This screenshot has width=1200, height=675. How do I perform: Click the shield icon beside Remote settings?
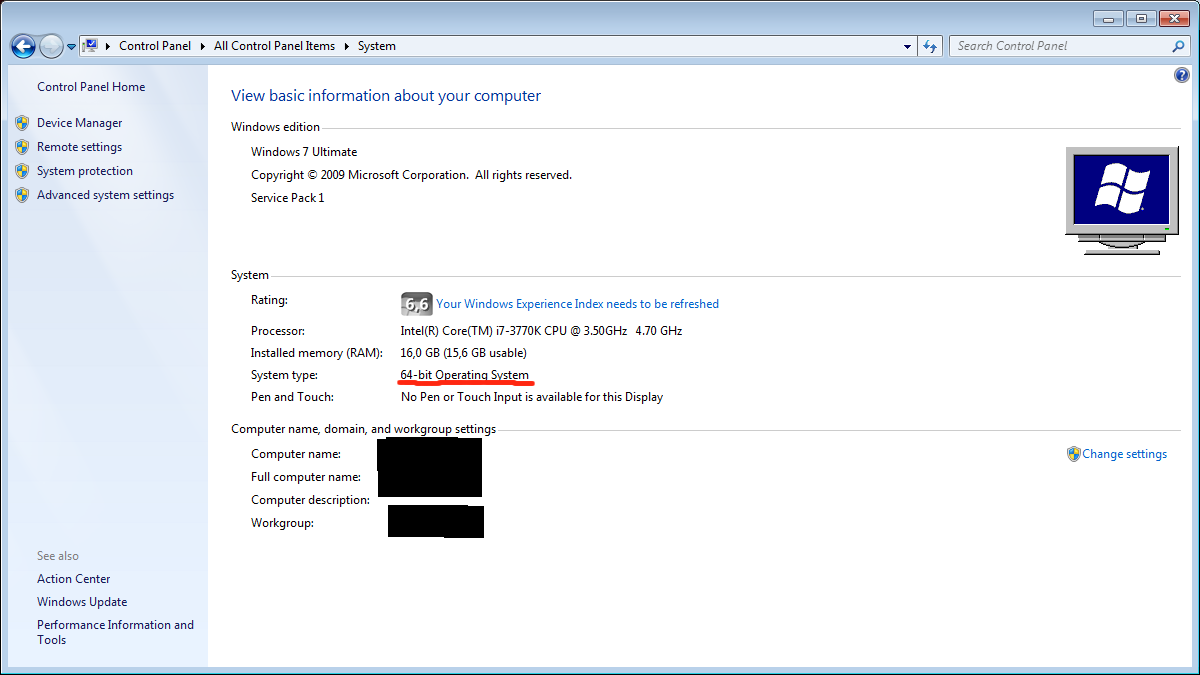[22, 147]
